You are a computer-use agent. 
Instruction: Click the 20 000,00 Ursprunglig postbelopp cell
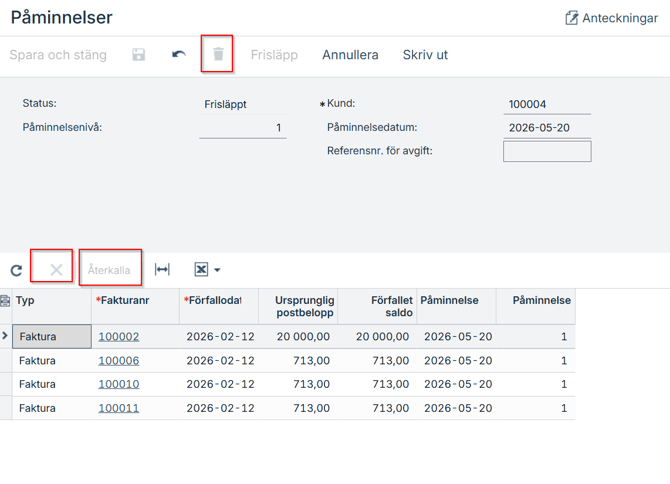point(298,337)
